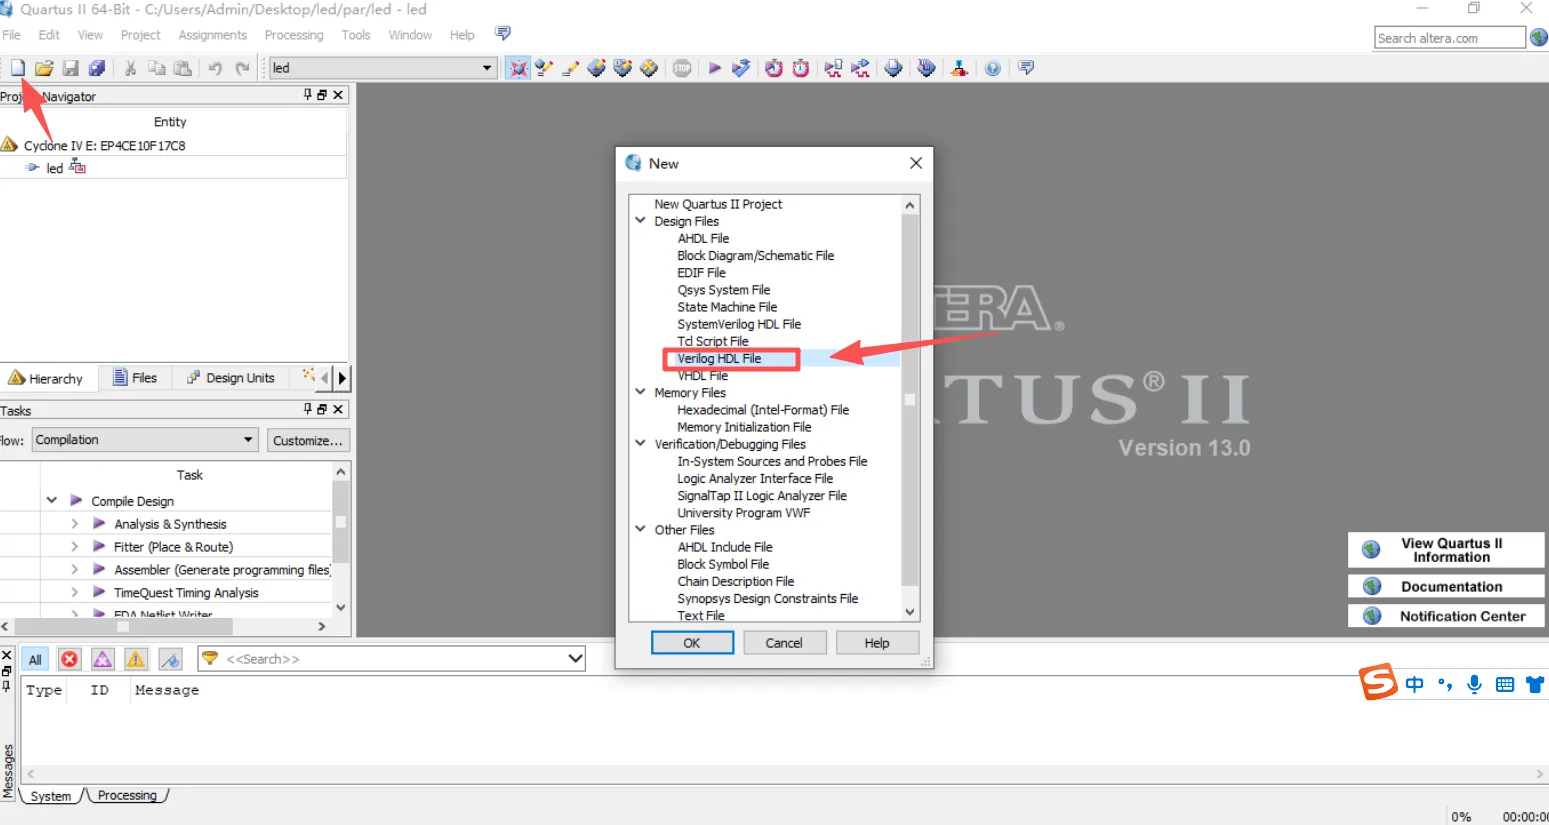
Task: Click the blue help question-mark toolbar icon
Action: coord(993,68)
